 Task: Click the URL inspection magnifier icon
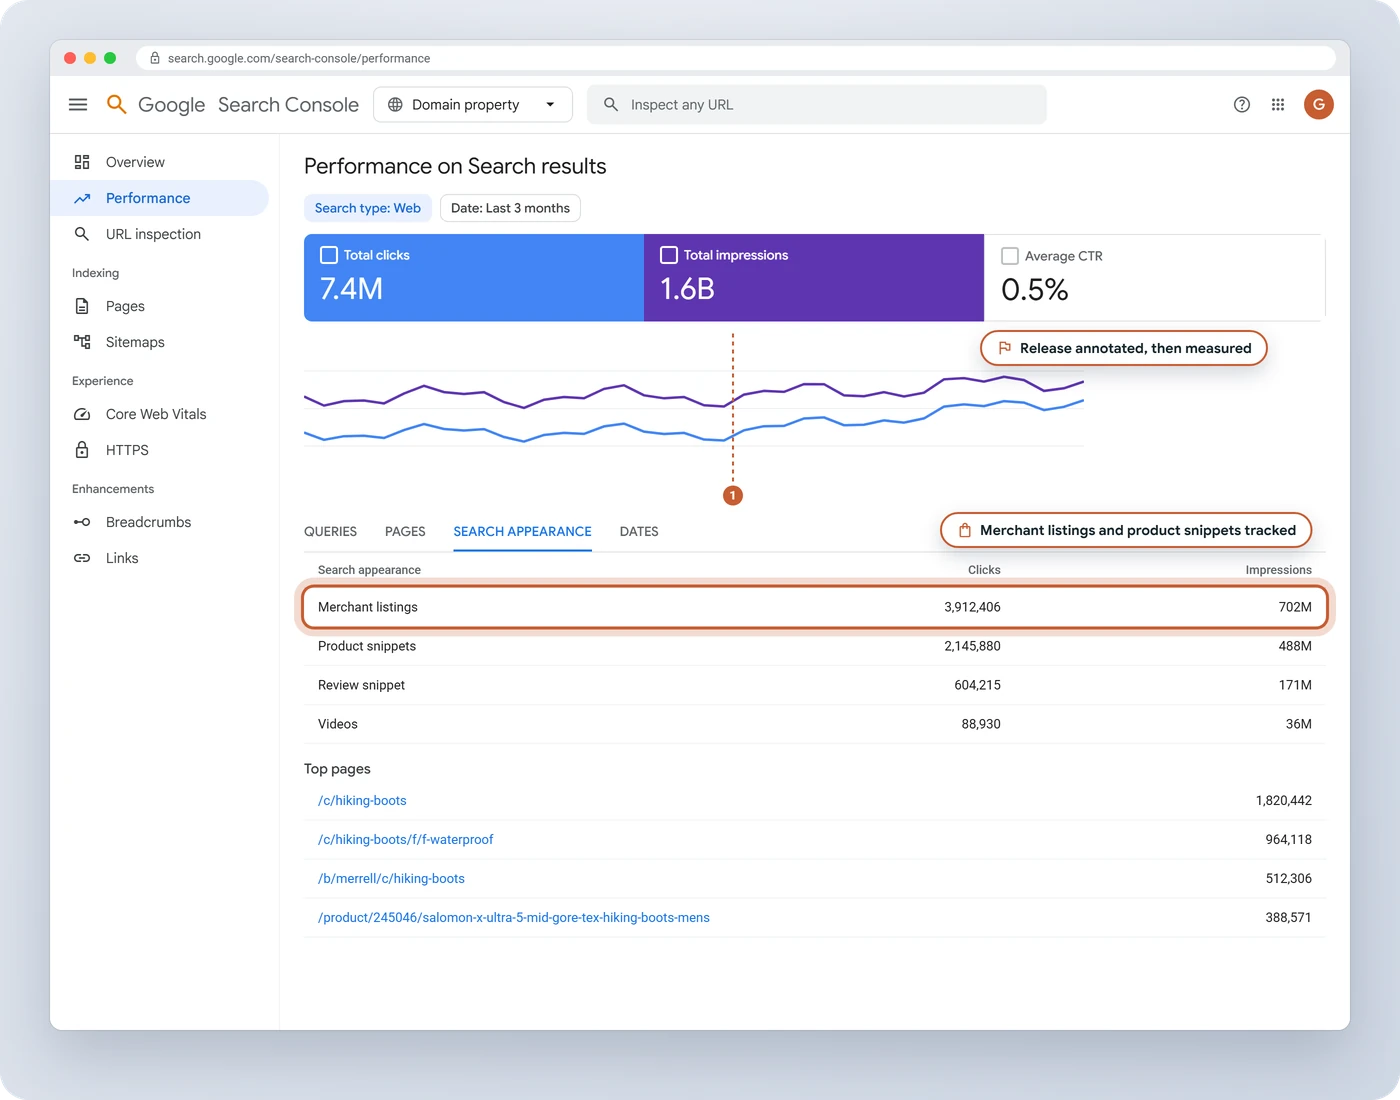coord(82,234)
